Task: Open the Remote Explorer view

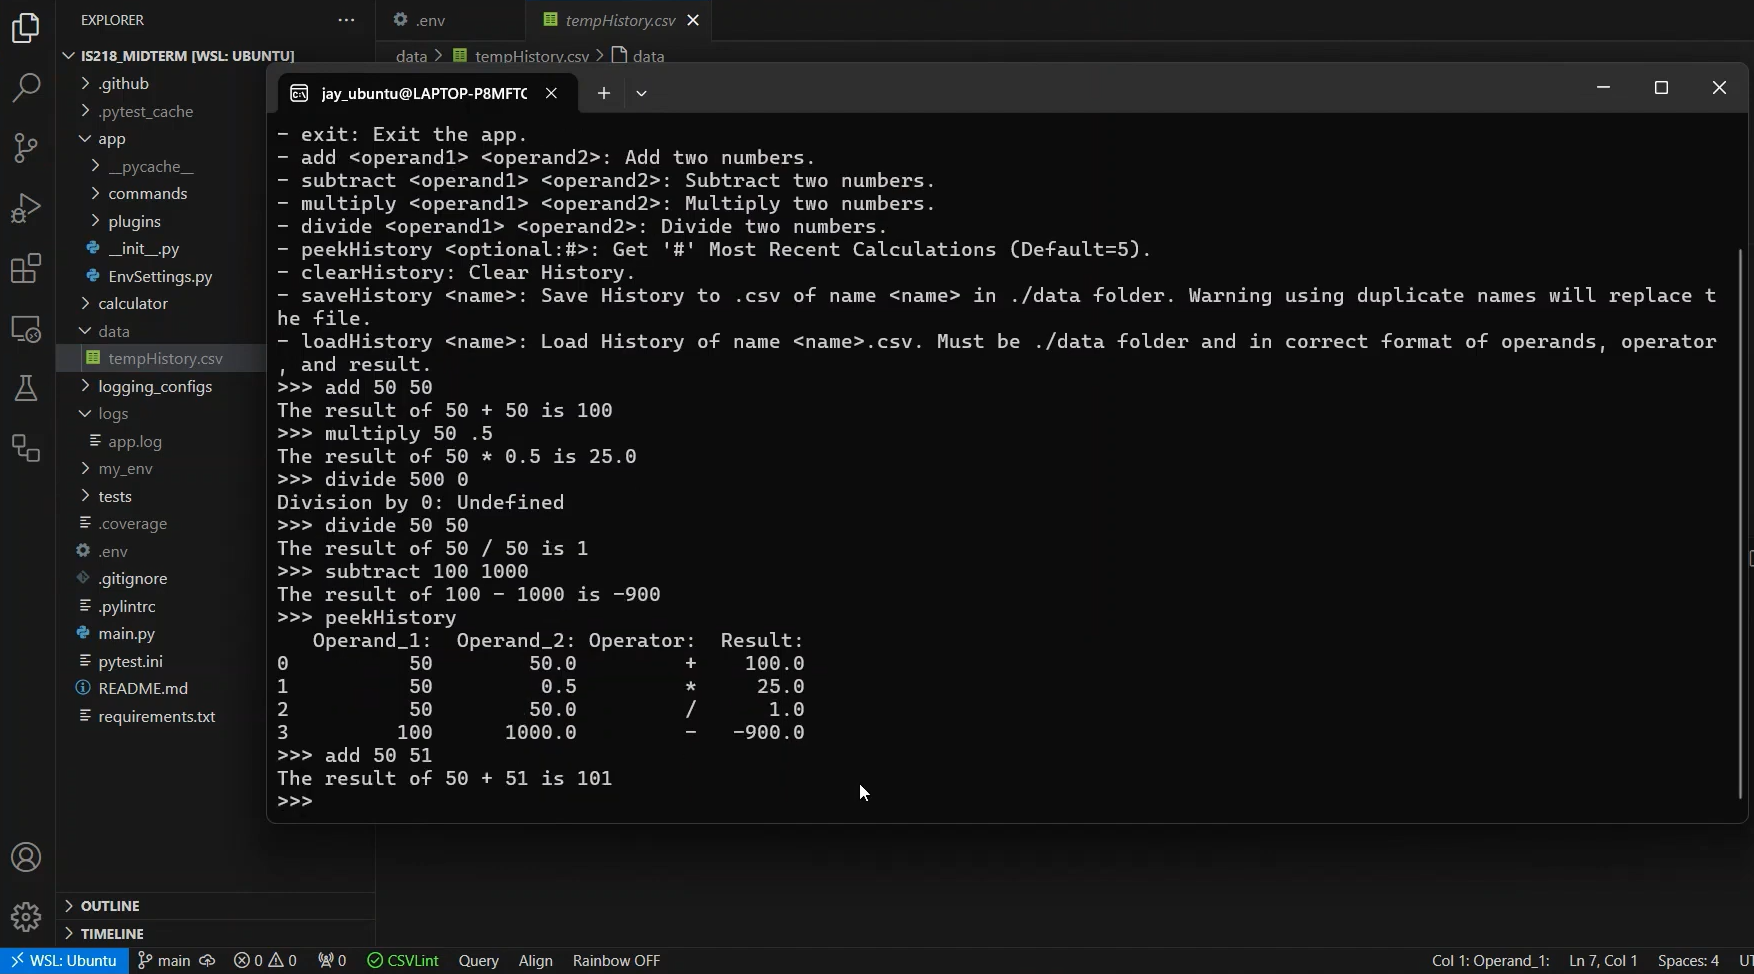Action: 25,328
